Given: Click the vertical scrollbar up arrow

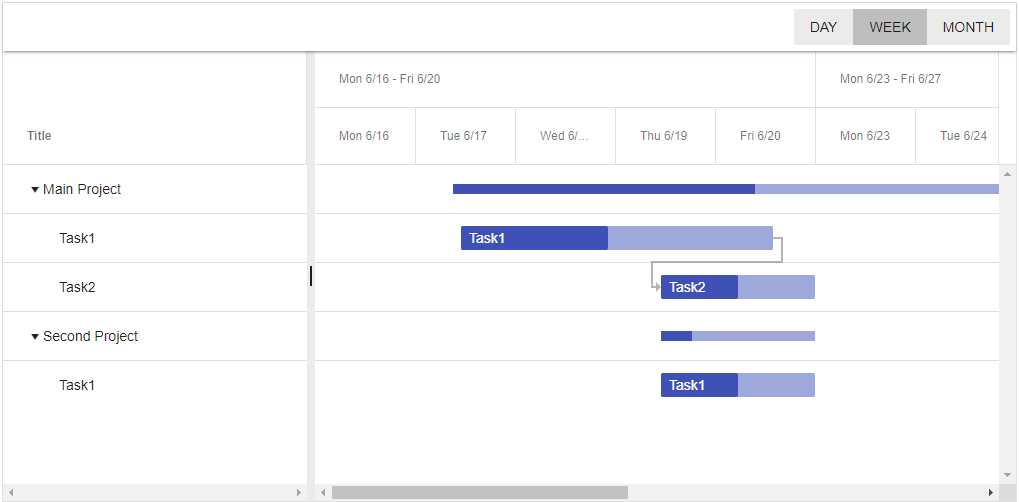Looking at the screenshot, I should point(1007,174).
